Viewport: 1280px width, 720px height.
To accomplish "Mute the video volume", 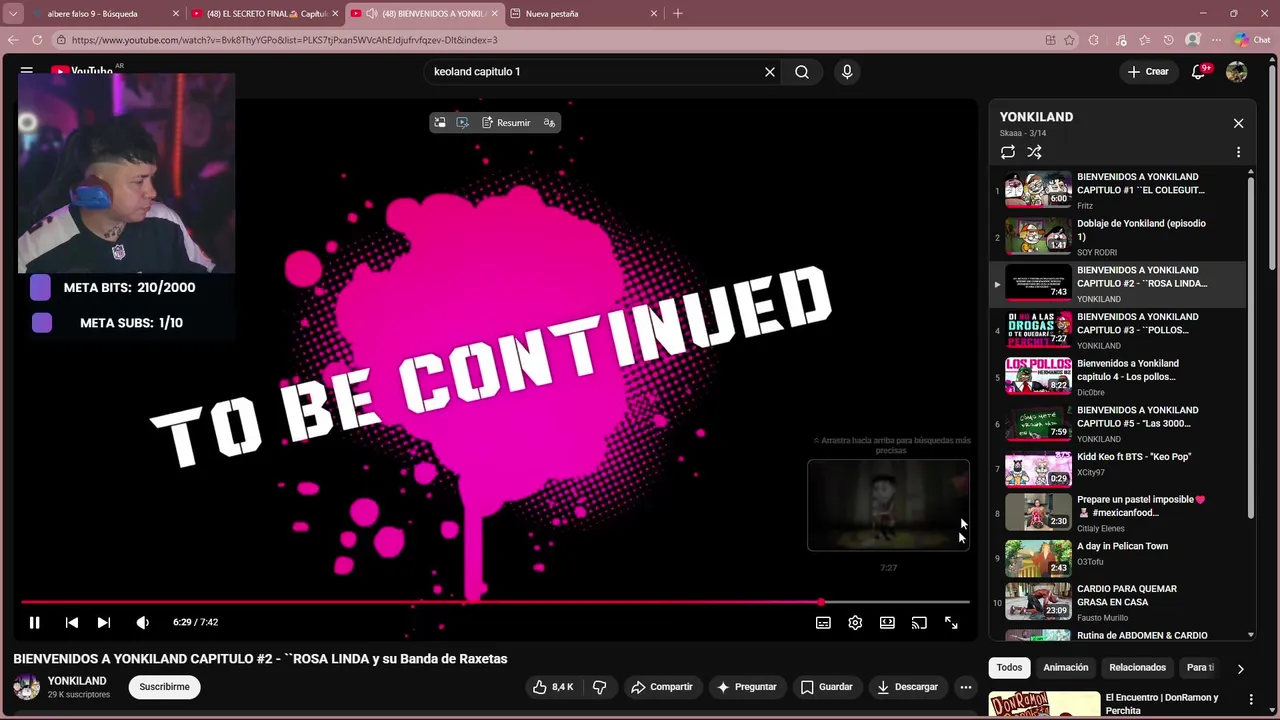I will [142, 622].
